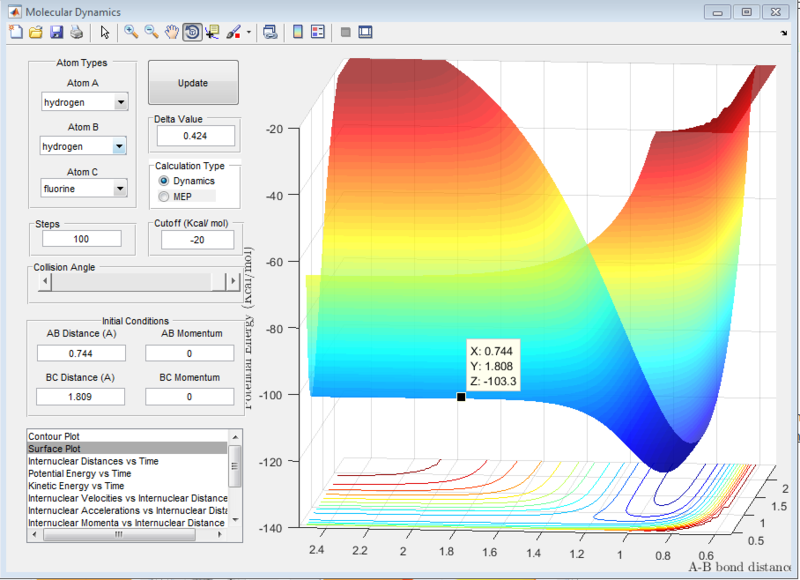Open the Atom A dropdown

[85, 102]
